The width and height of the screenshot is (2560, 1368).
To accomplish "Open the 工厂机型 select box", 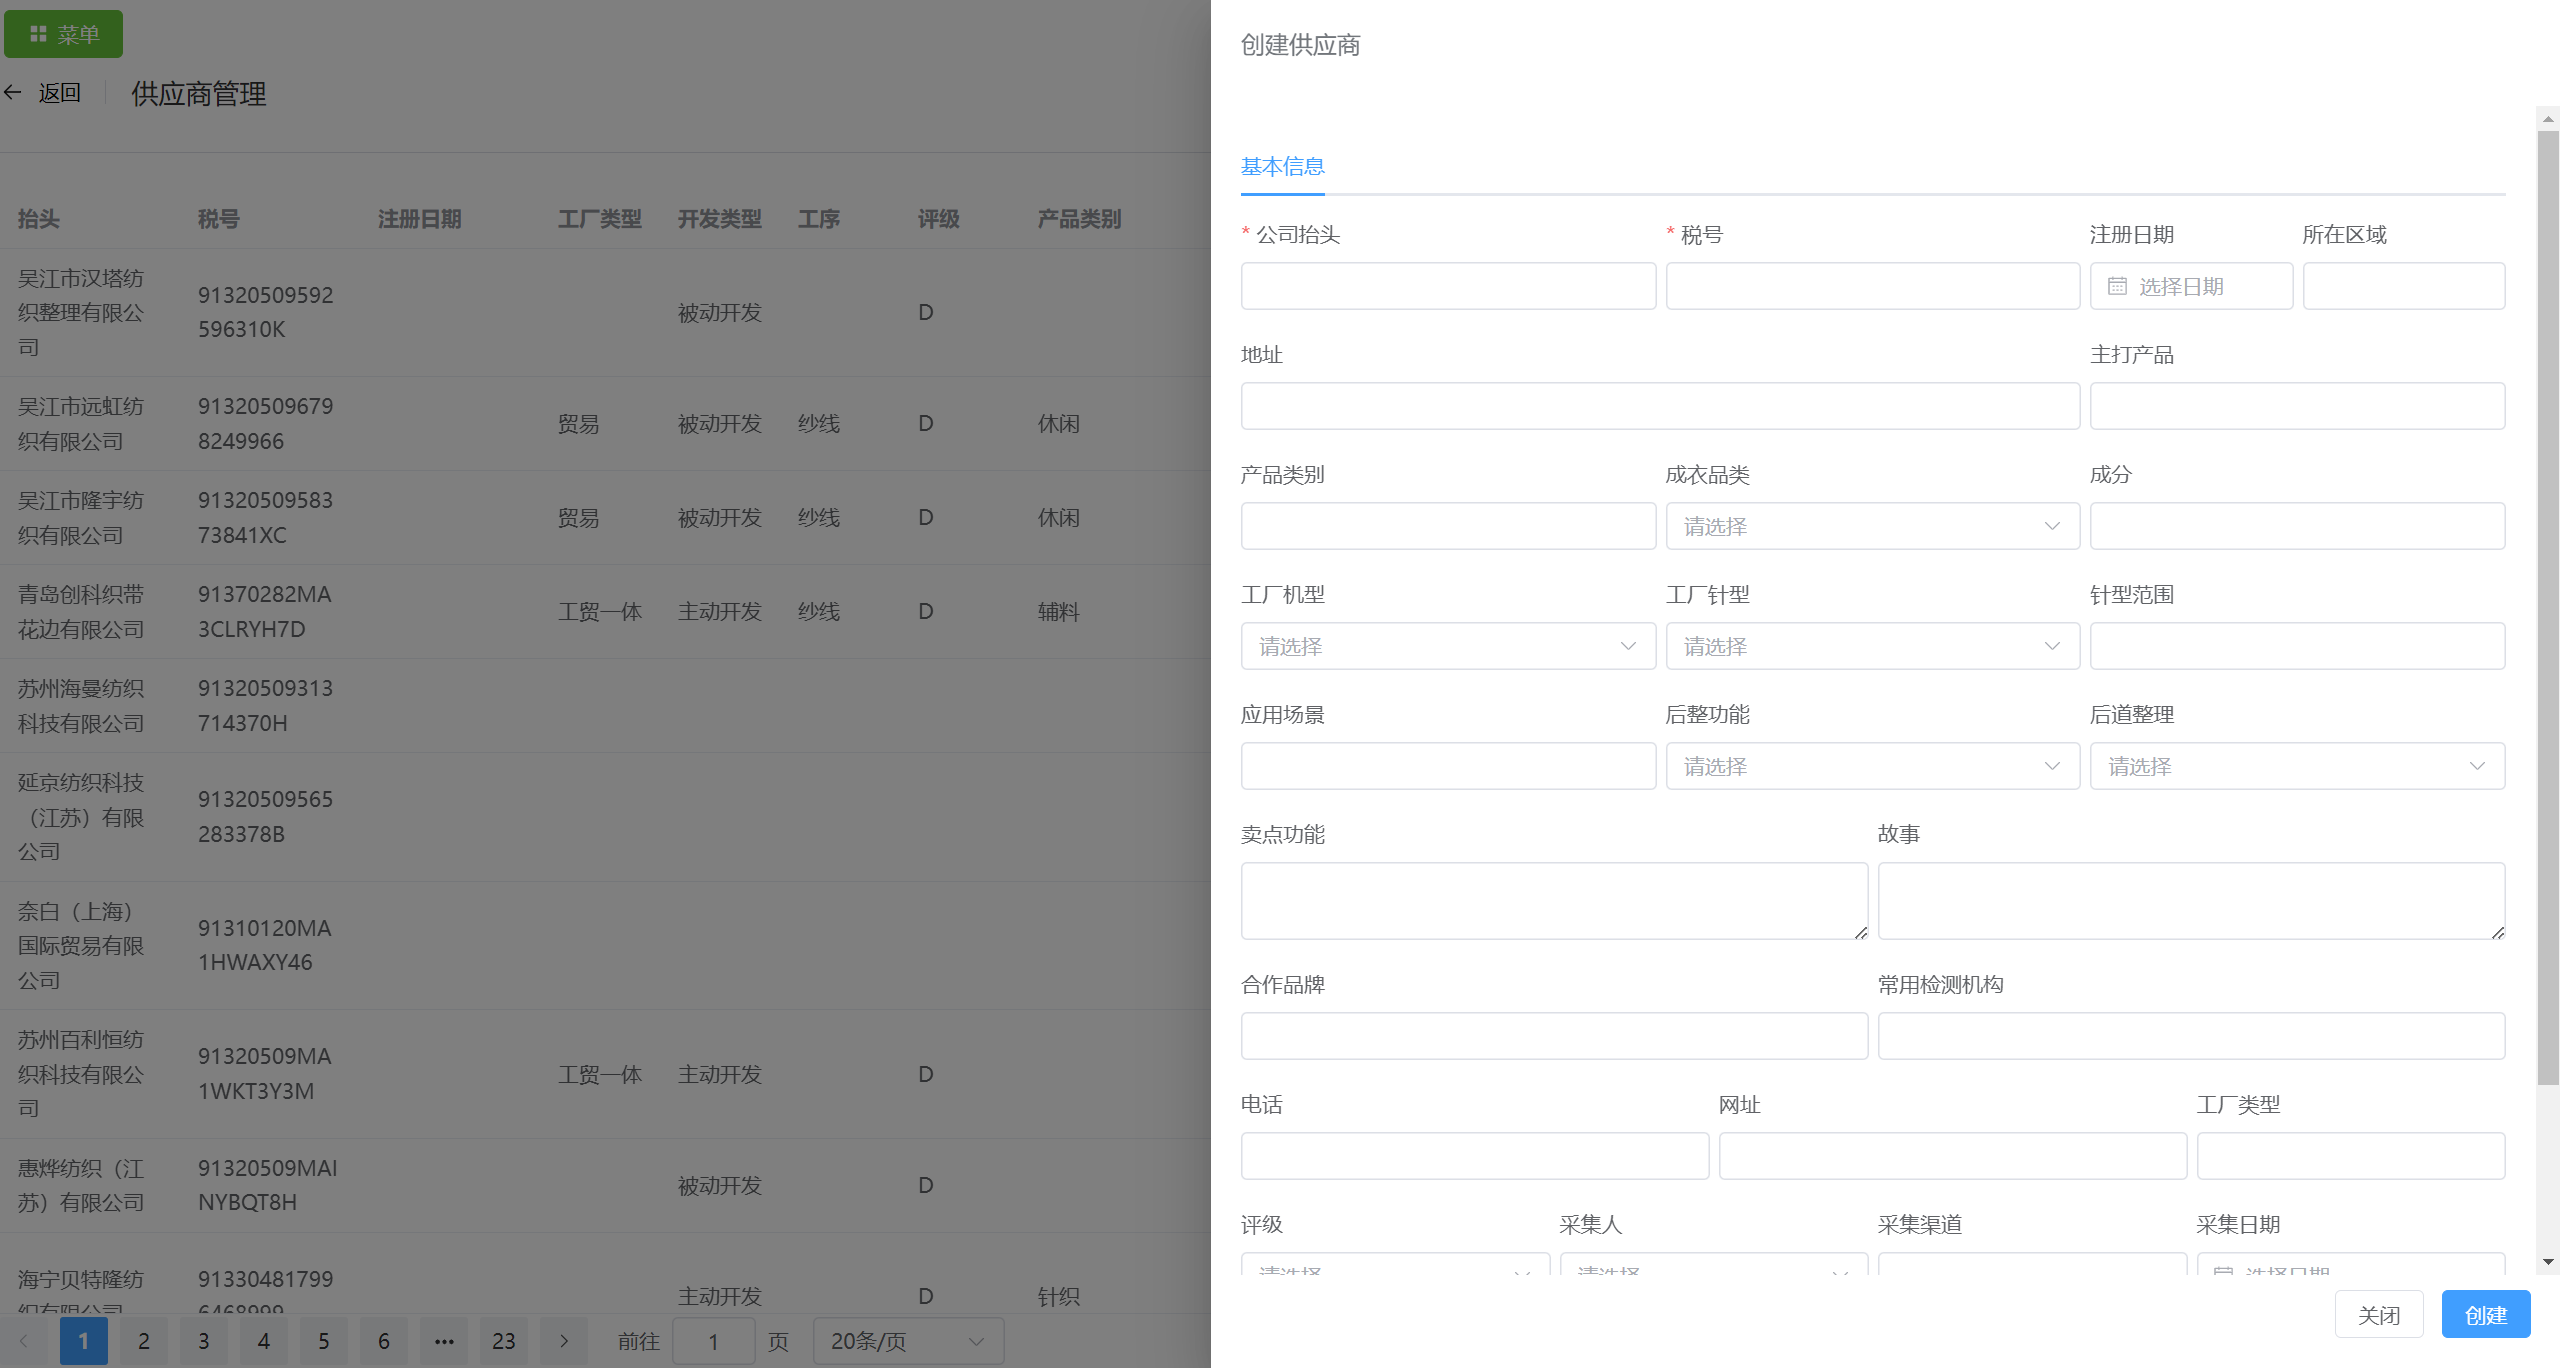I will click(x=1447, y=647).
